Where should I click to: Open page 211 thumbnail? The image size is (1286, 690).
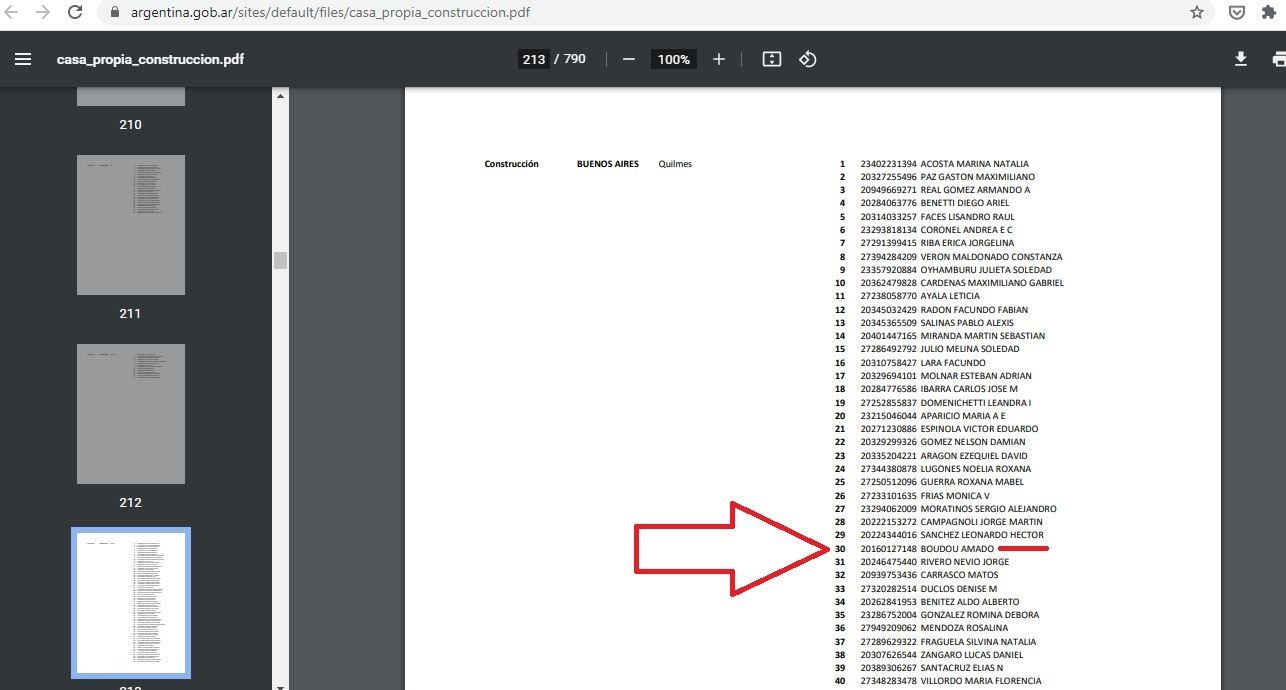tap(131, 225)
